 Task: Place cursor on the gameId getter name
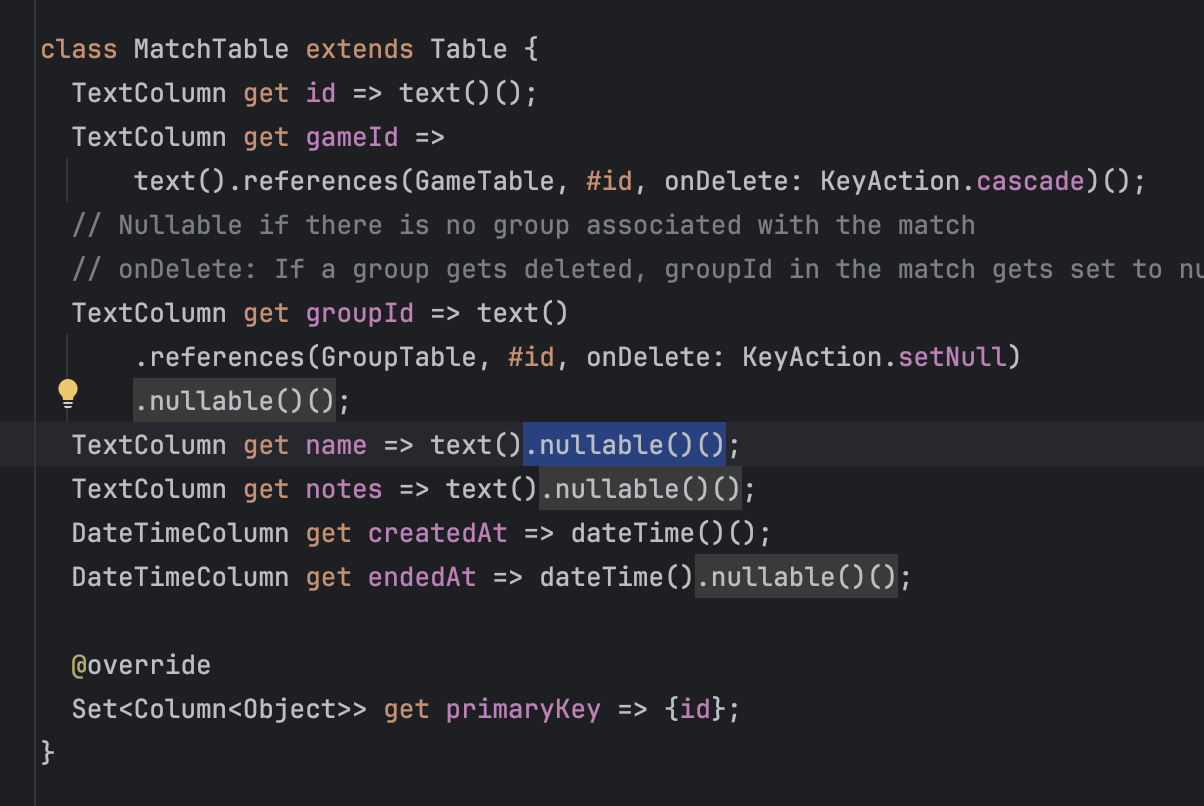click(351, 137)
